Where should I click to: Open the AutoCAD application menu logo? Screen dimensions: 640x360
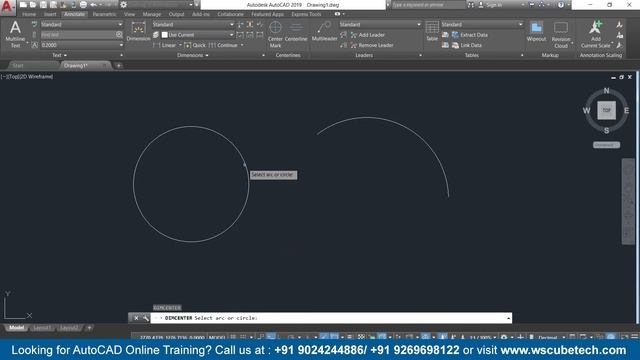click(x=7, y=7)
